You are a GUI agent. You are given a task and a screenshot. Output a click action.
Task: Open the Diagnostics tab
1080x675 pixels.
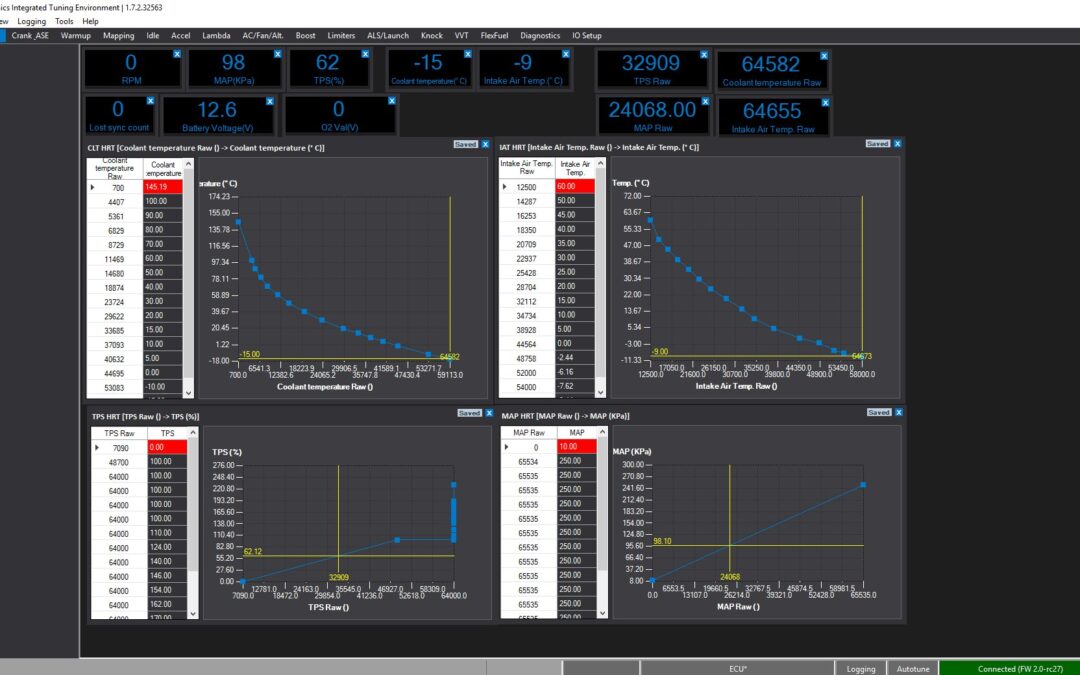pos(540,36)
